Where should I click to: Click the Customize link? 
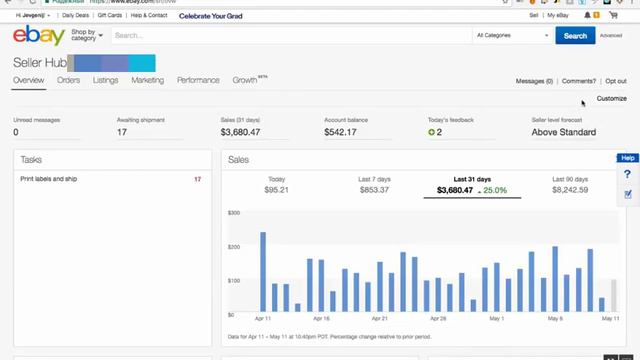coord(611,98)
